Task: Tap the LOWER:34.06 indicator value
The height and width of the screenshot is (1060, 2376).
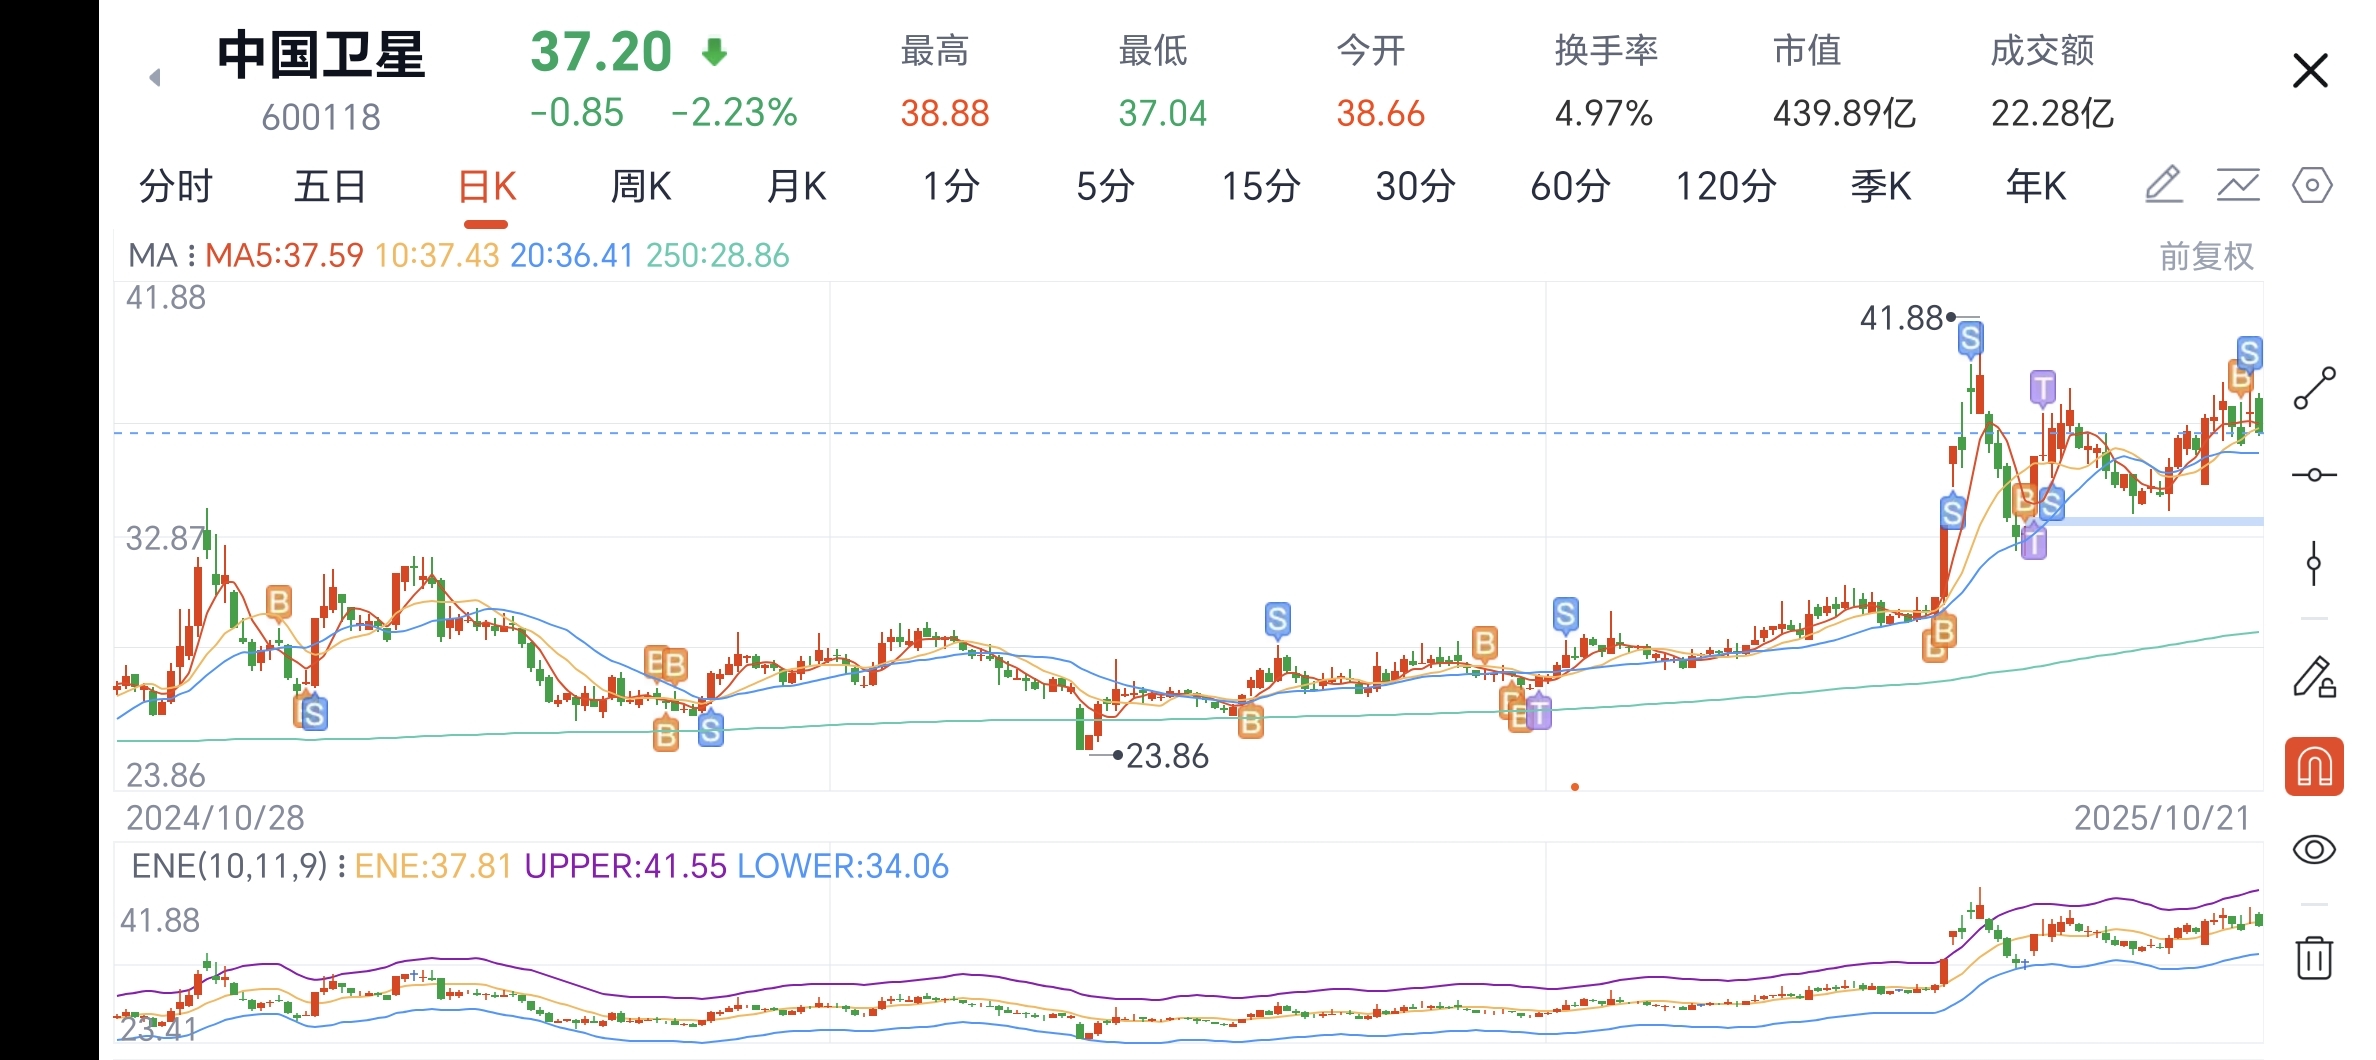Action: [x=843, y=866]
